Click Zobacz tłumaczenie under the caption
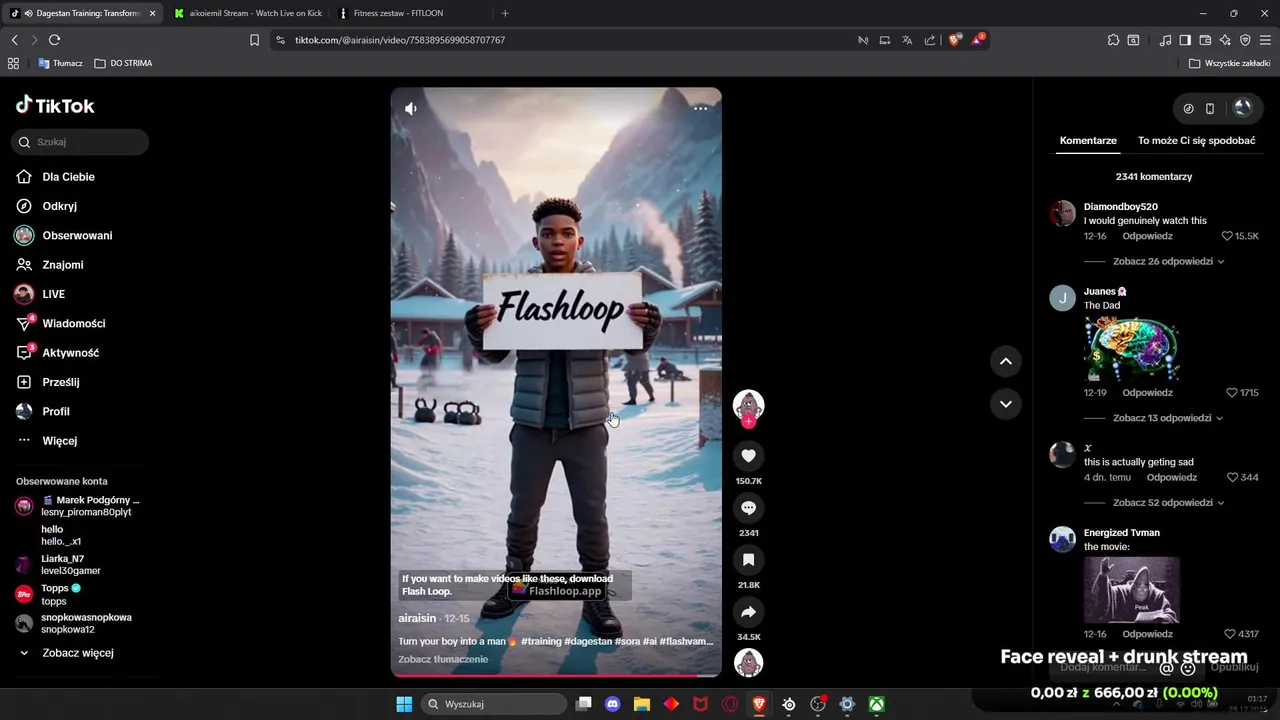 tap(443, 659)
